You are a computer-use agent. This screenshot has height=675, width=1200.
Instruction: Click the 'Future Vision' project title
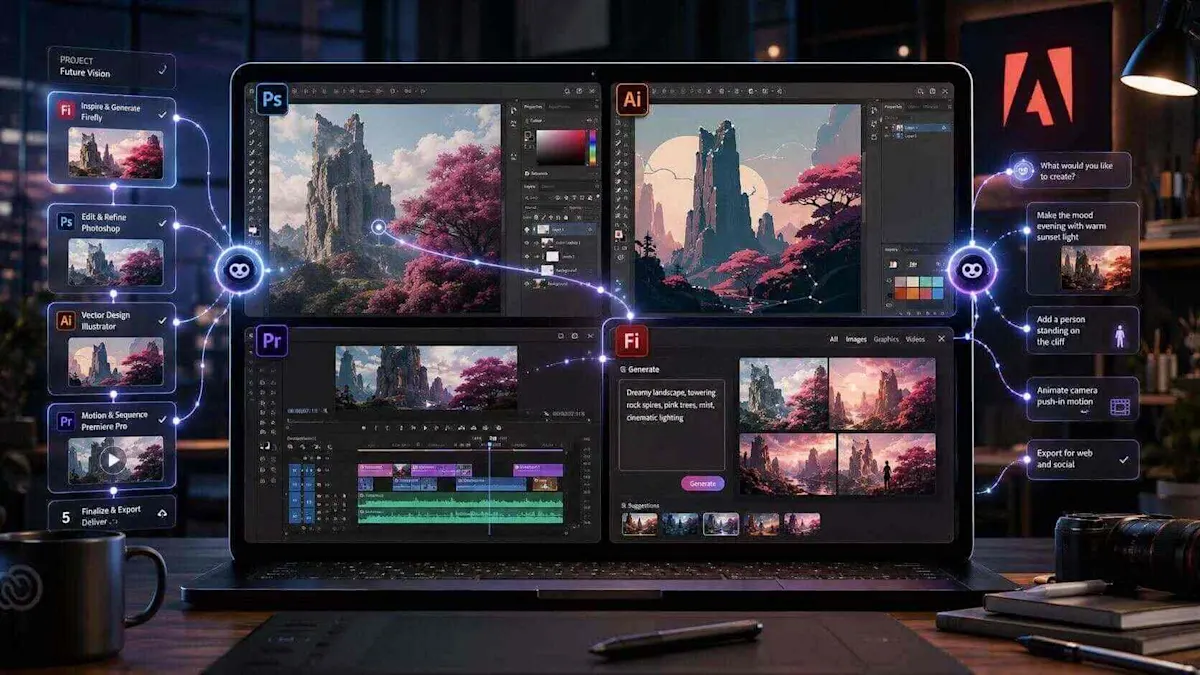(x=84, y=73)
